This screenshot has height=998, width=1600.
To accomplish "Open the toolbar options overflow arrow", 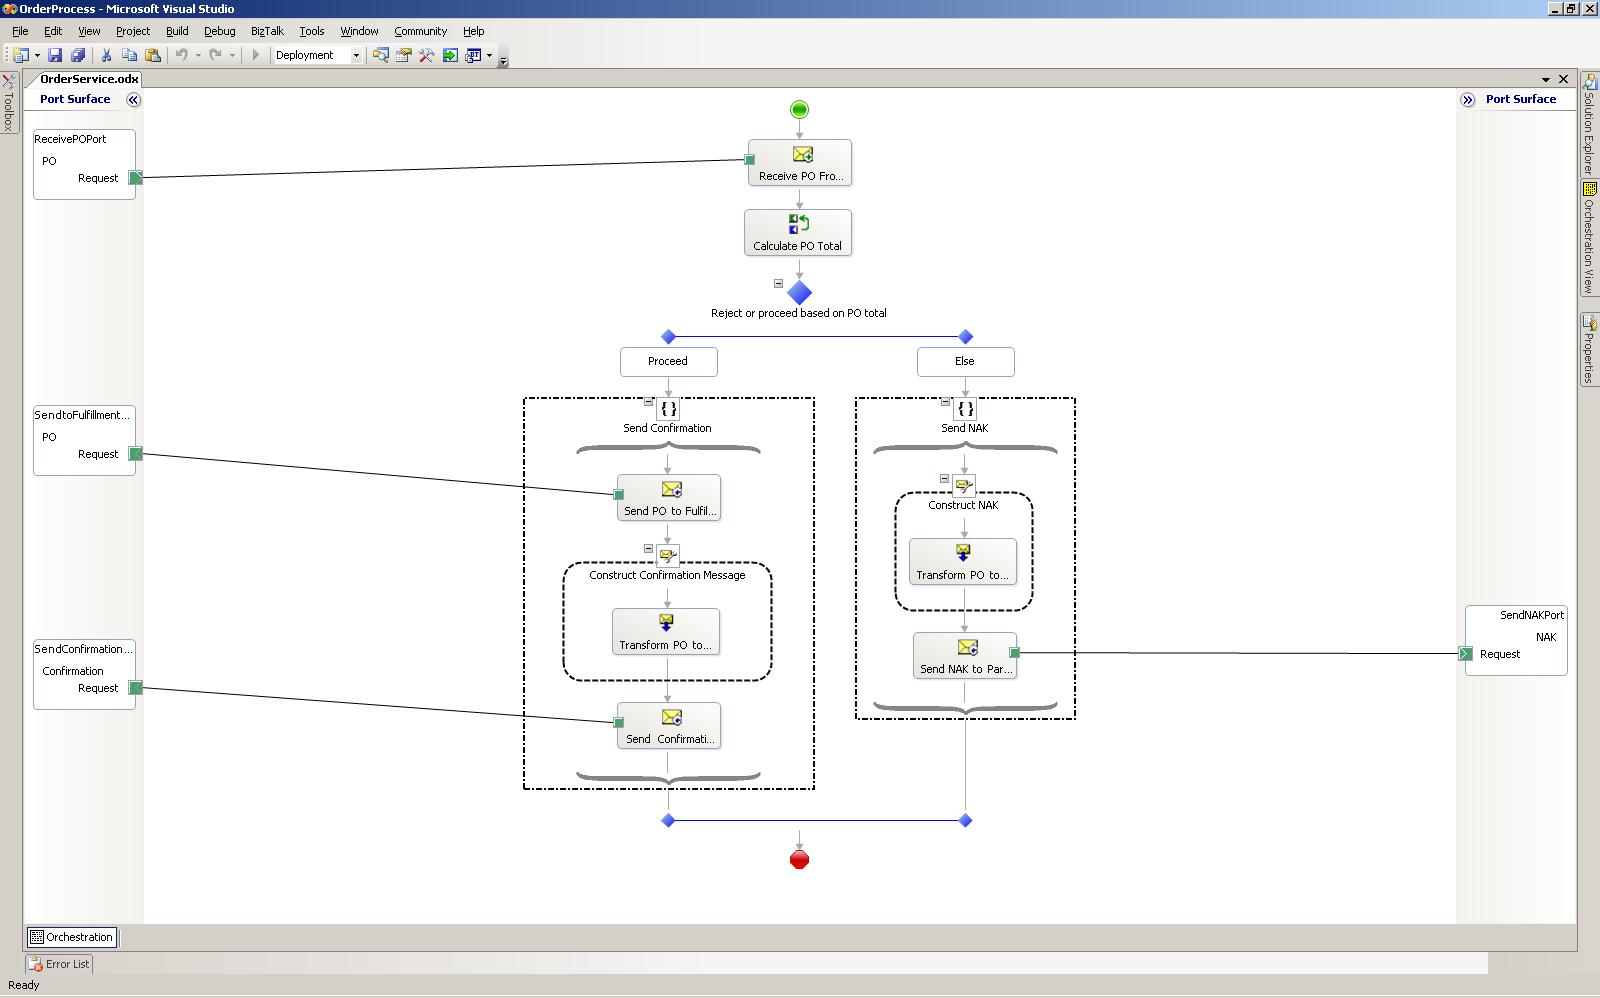I will click(x=503, y=59).
